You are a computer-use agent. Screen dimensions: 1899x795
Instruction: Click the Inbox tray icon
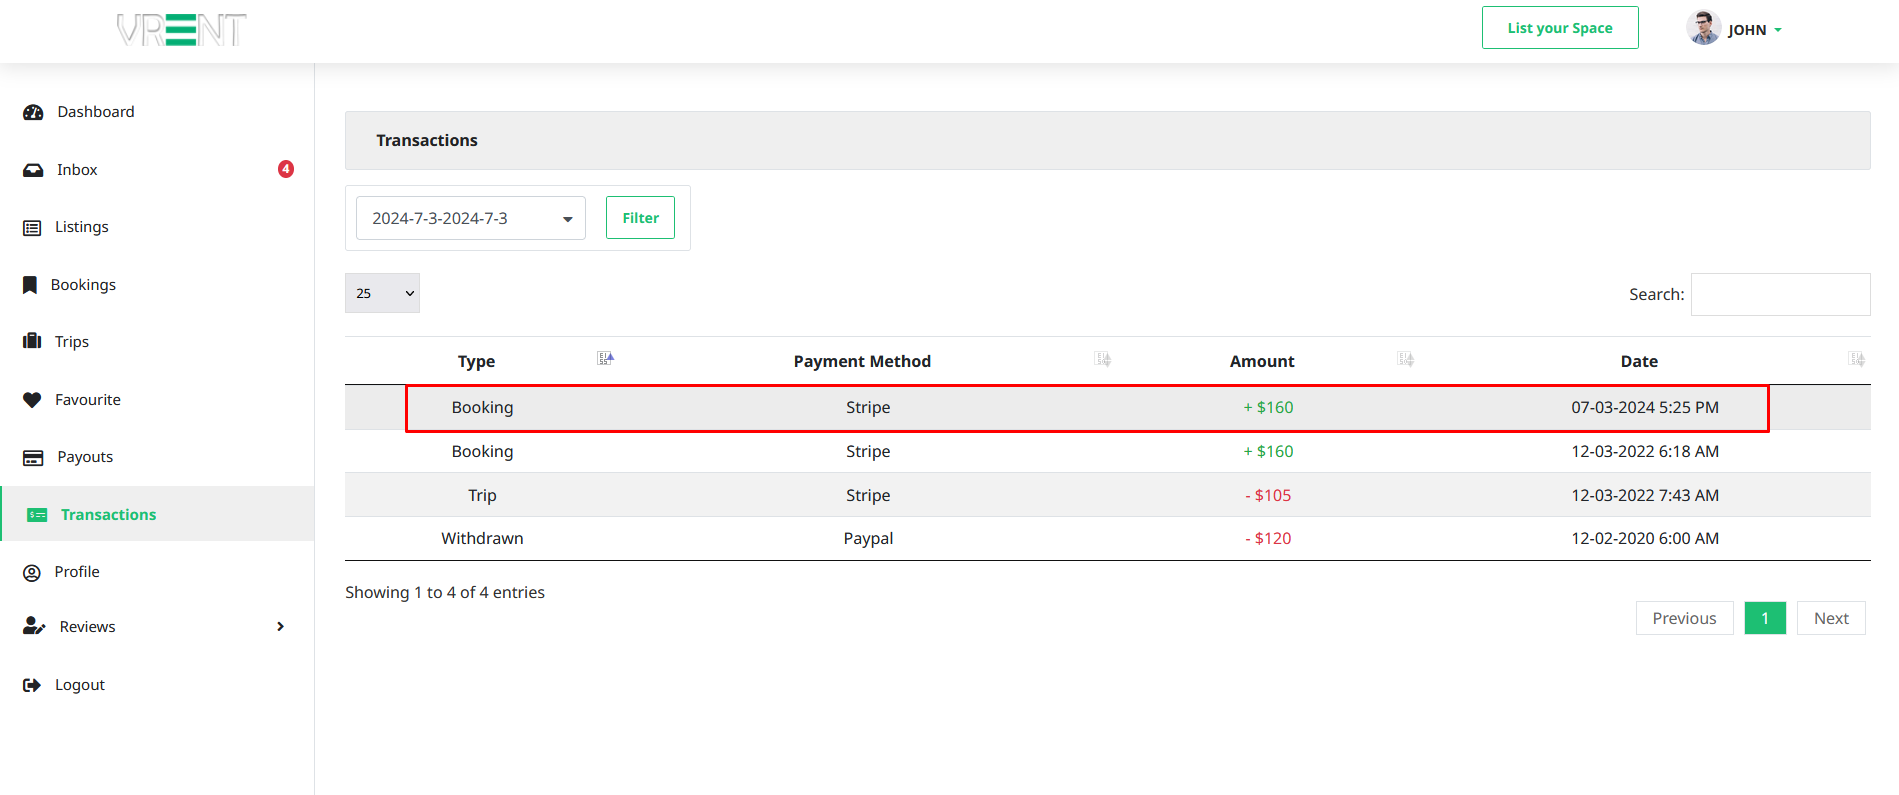point(33,170)
